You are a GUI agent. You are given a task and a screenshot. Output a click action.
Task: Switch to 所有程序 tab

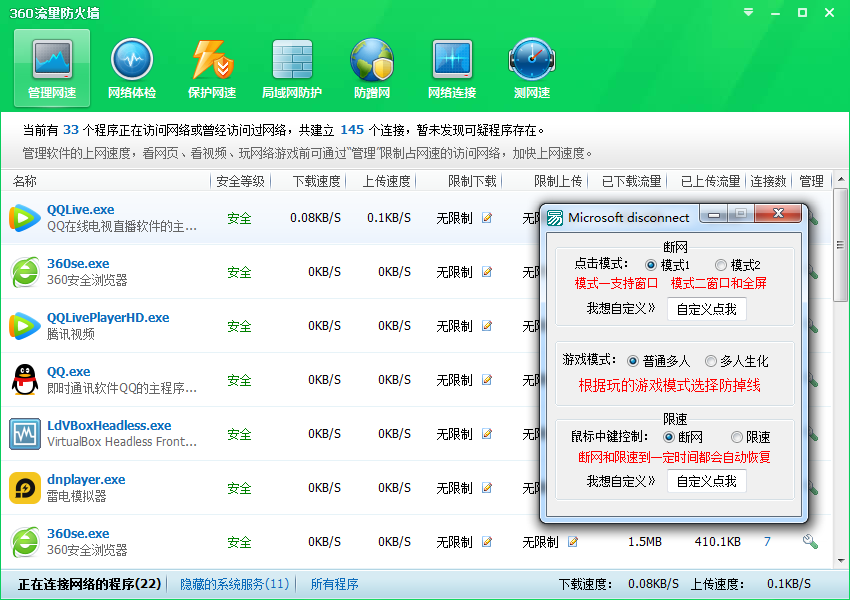(334, 584)
